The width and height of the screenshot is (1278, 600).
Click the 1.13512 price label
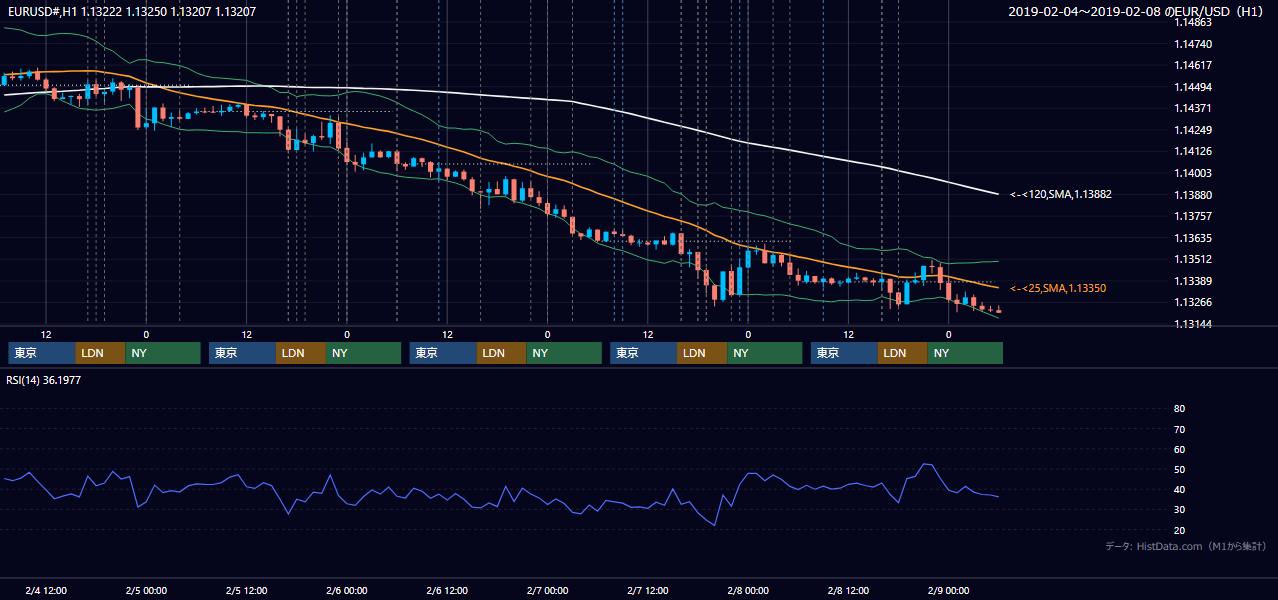[x=1193, y=259]
